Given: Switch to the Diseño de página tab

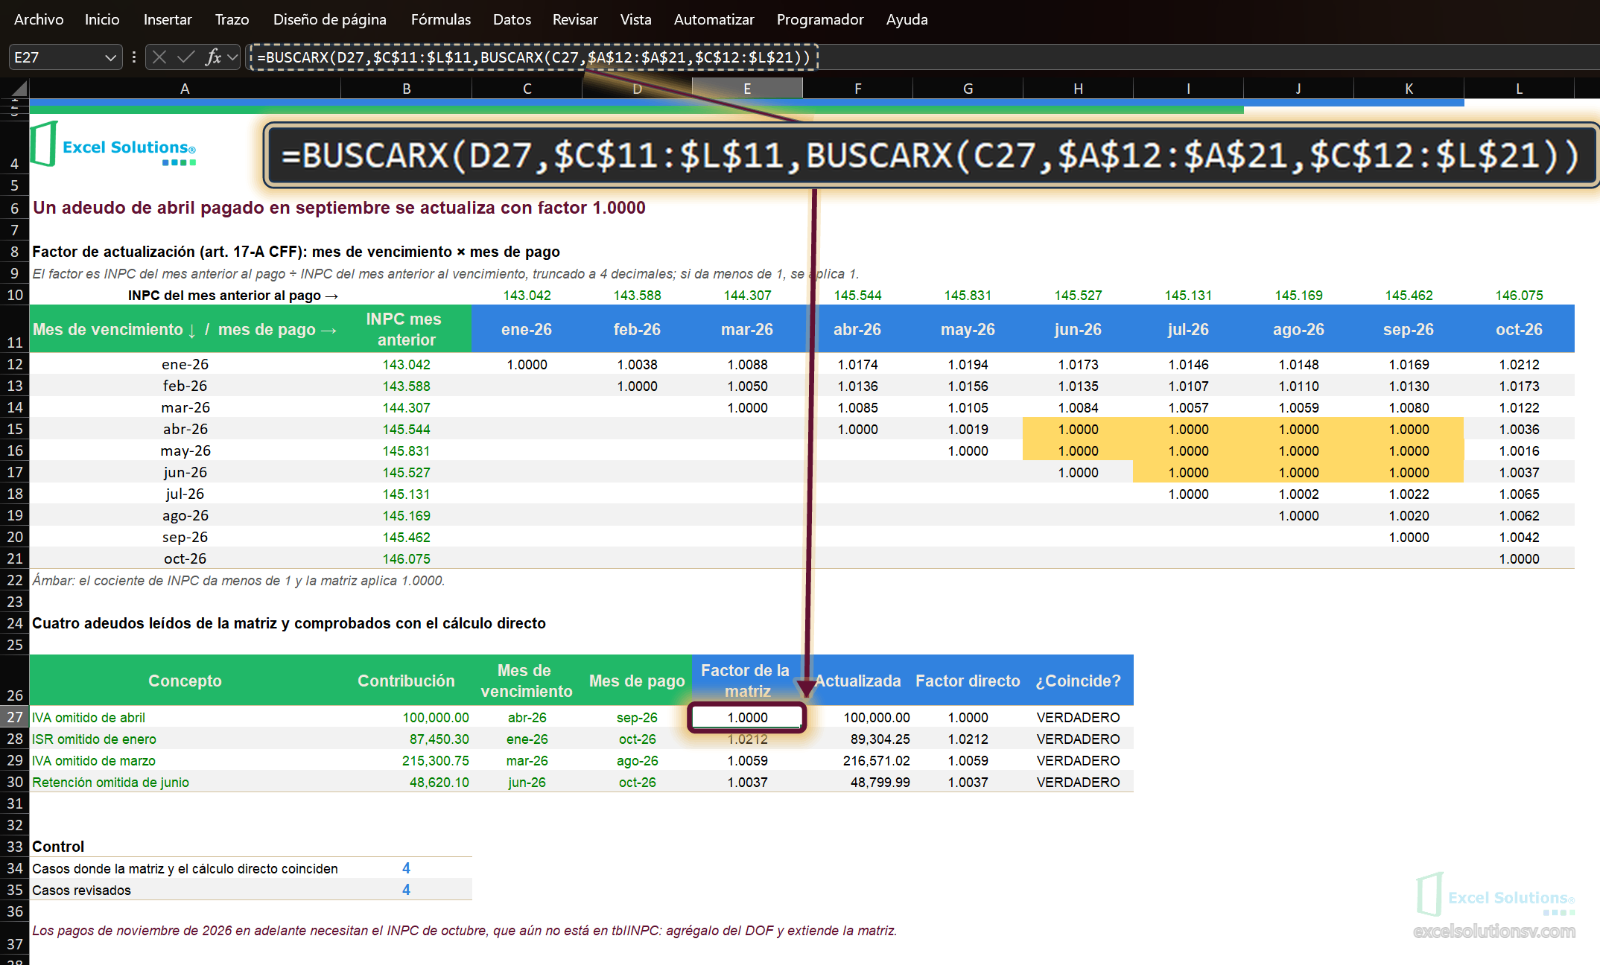Looking at the screenshot, I should coord(330,19).
